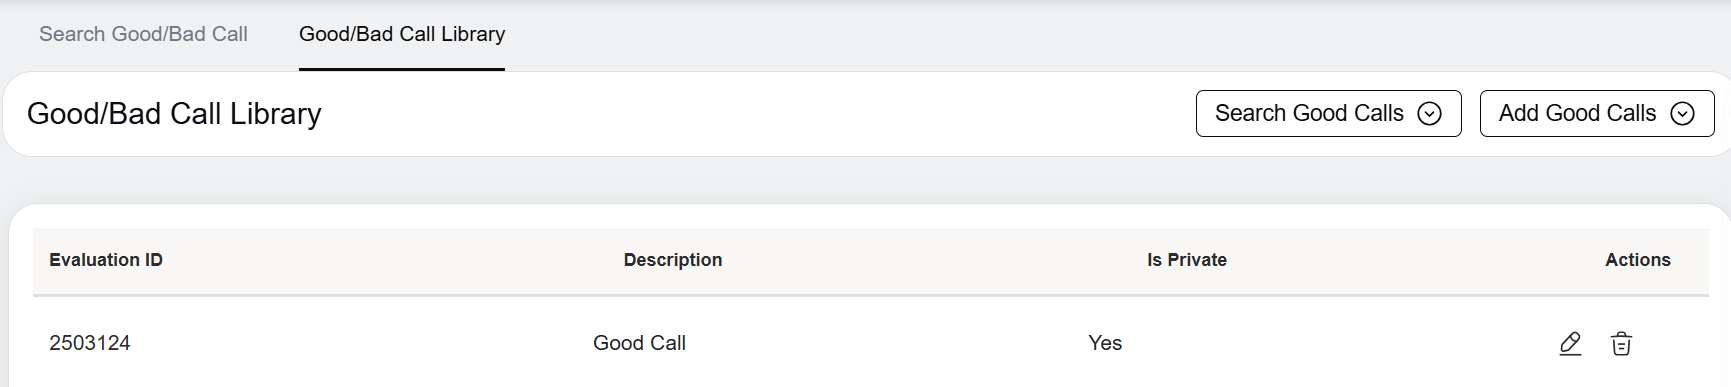1731x387 pixels.
Task: Click the Search Good Calls text label
Action: 1309,114
